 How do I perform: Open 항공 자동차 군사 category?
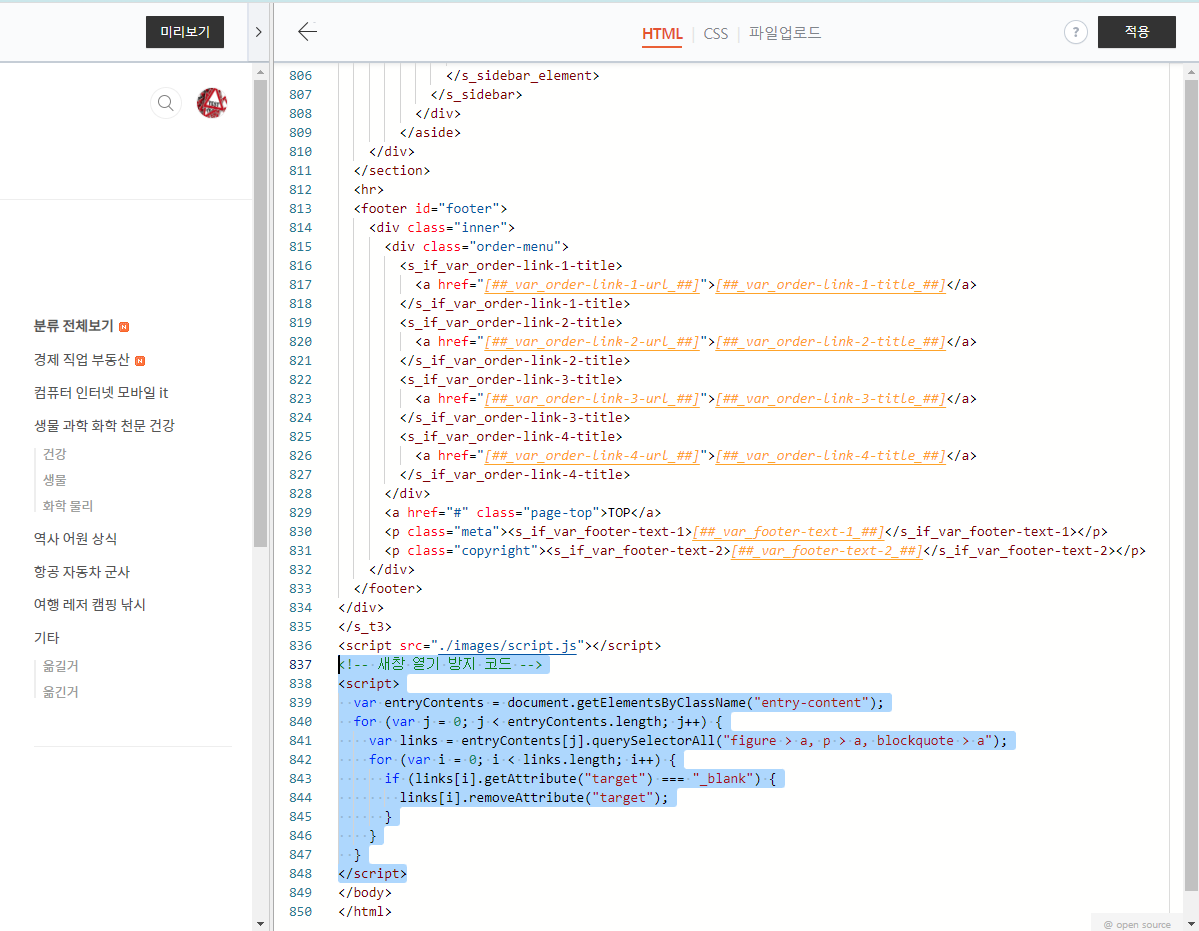[82, 571]
